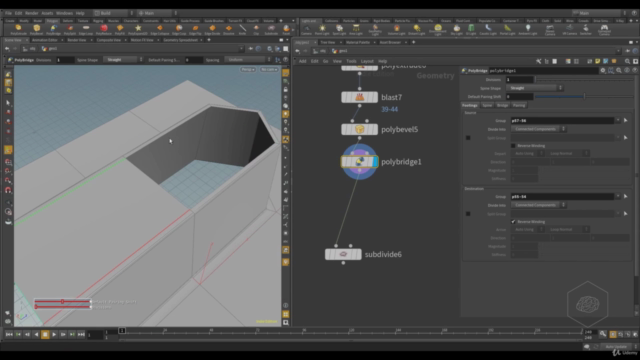Add an Area Light from shelf

click(356, 30)
